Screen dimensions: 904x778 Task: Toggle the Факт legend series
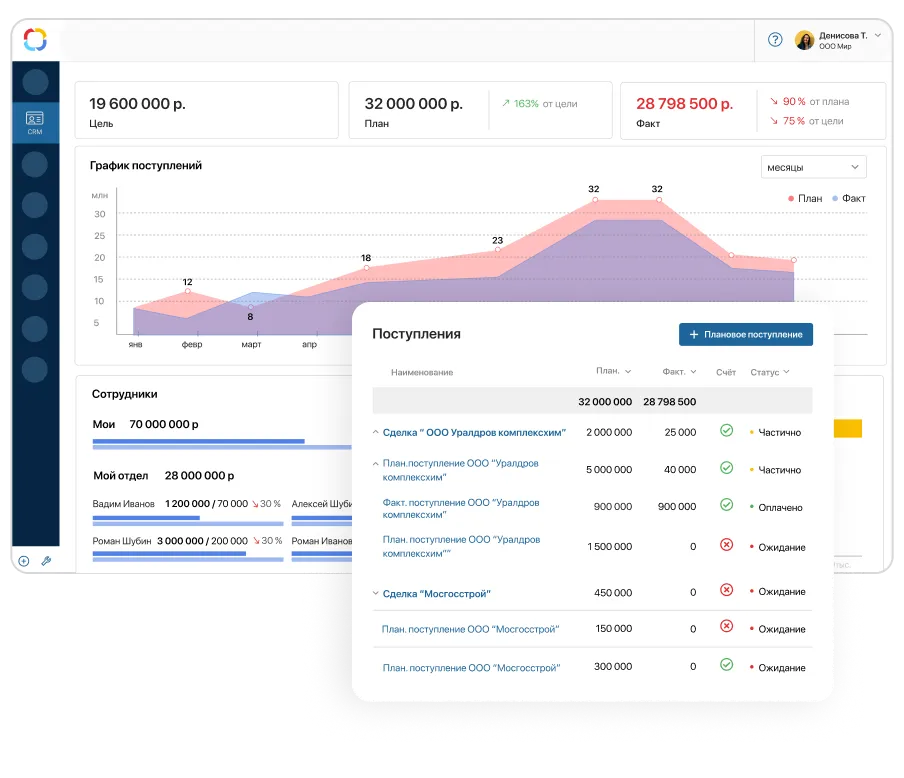coord(848,198)
